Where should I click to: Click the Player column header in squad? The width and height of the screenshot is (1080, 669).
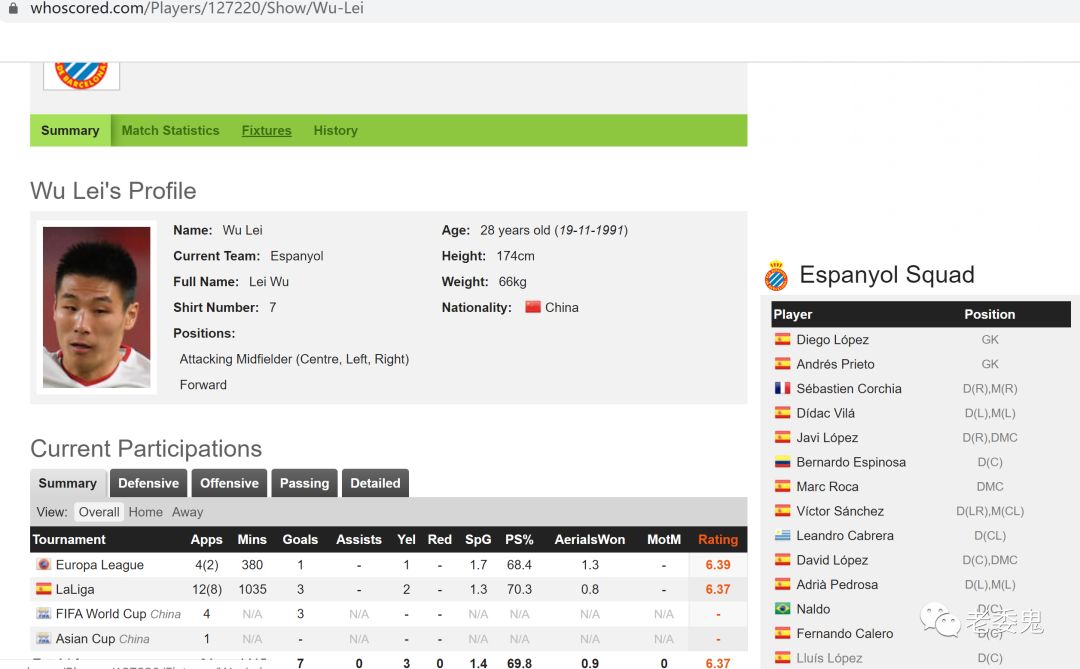coord(793,314)
